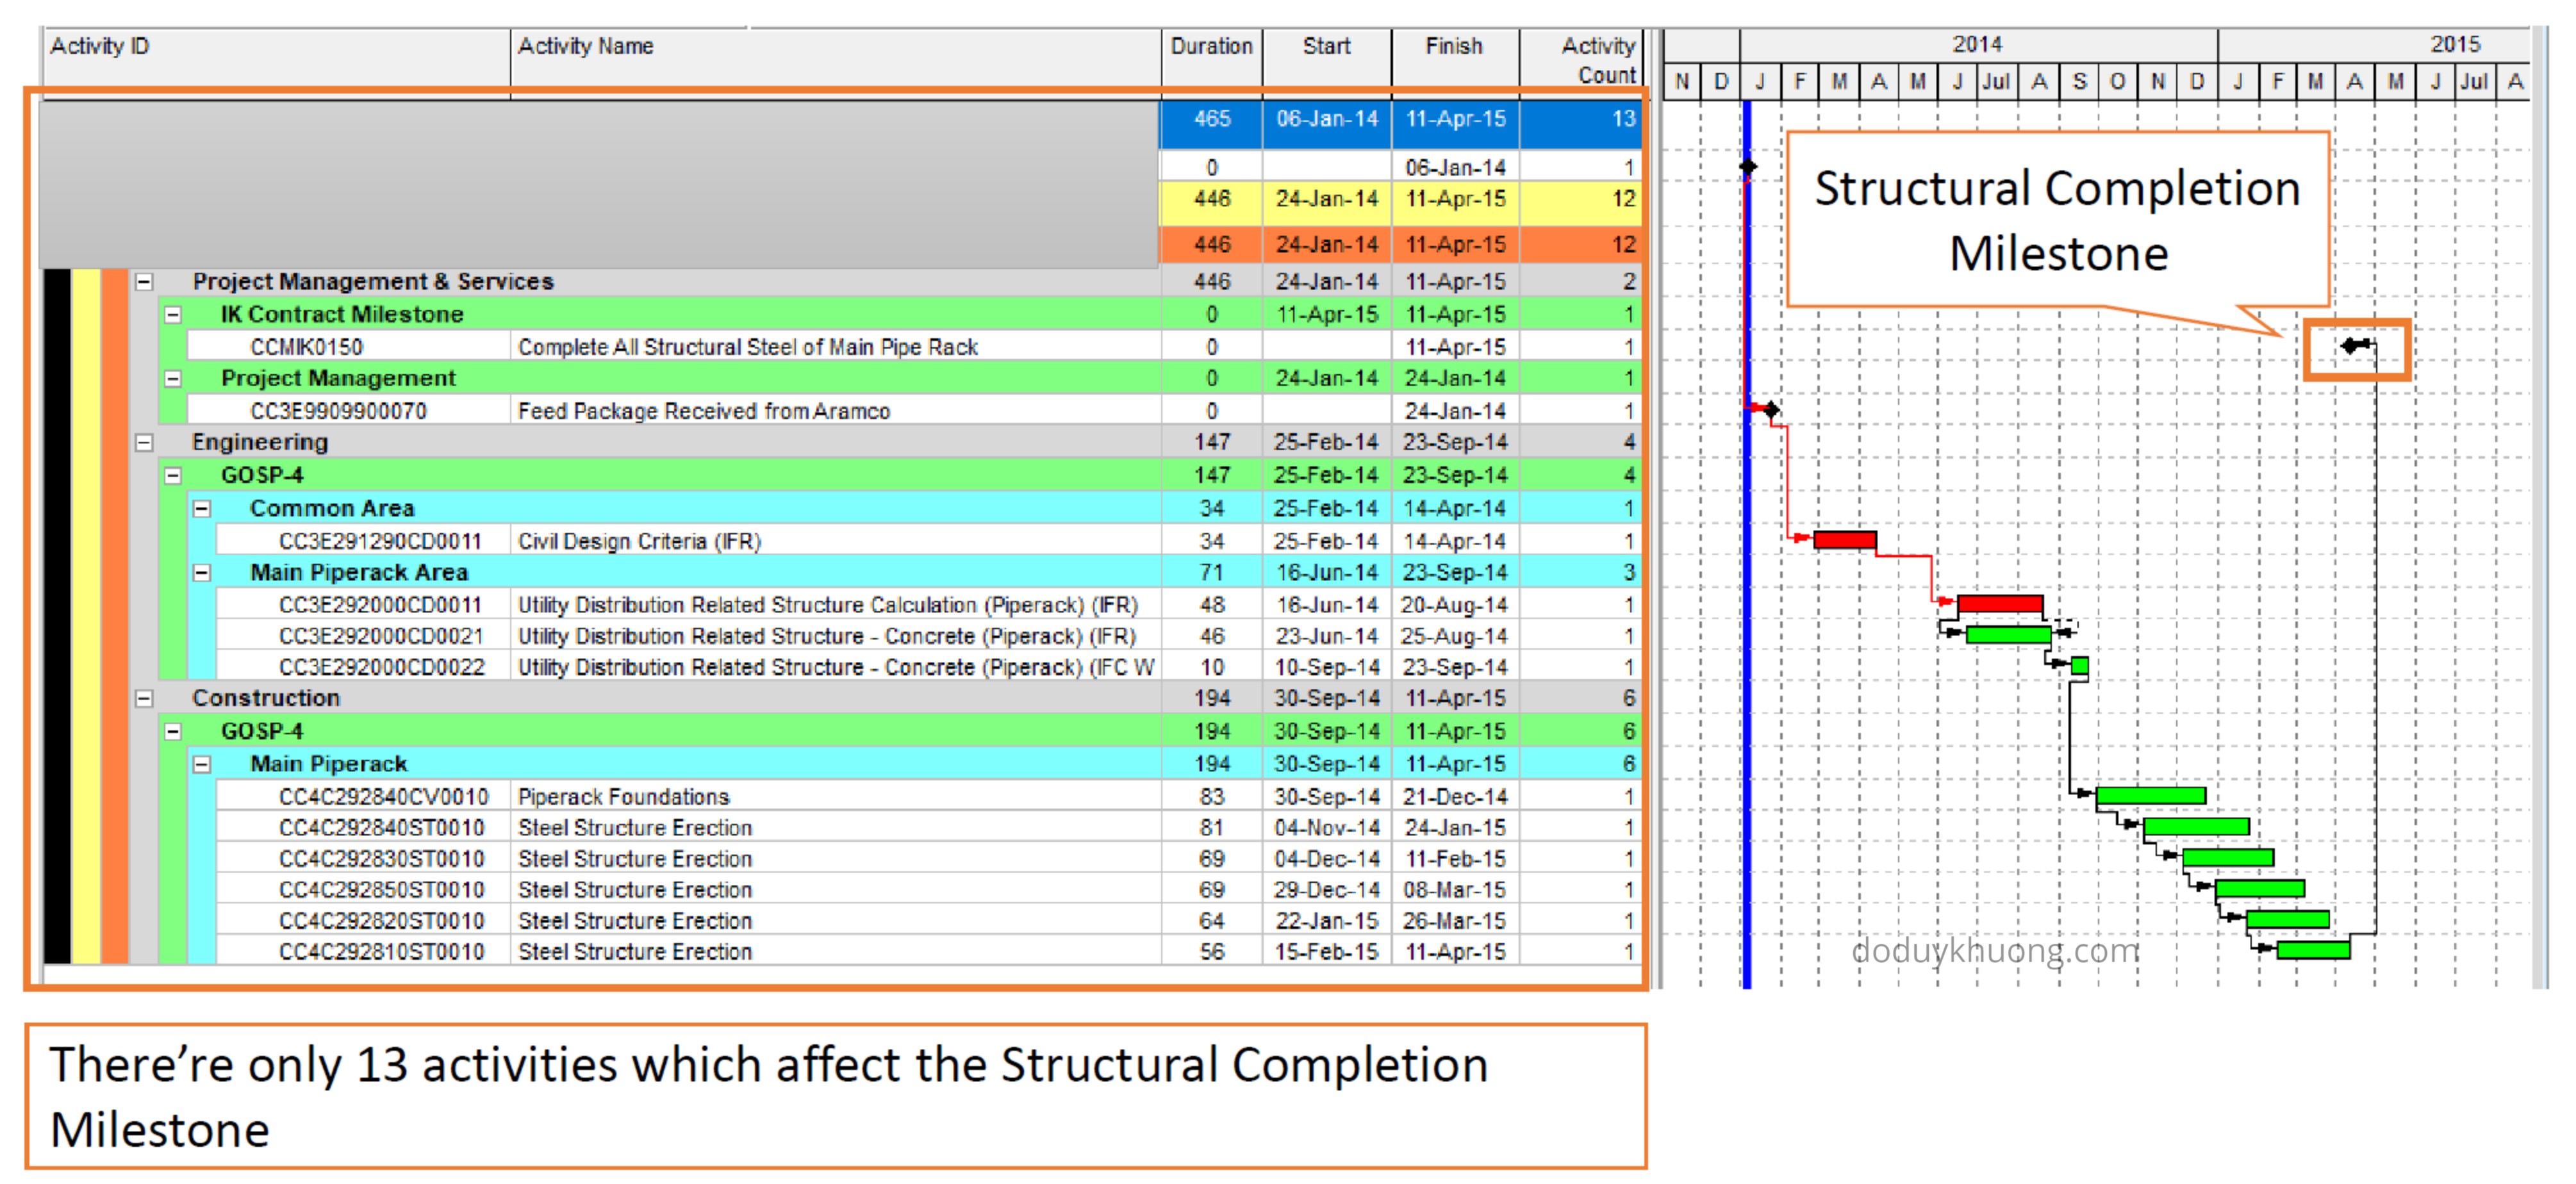2576x1184 pixels.
Task: Collapse the Engineering WBS group
Action: click(x=144, y=442)
